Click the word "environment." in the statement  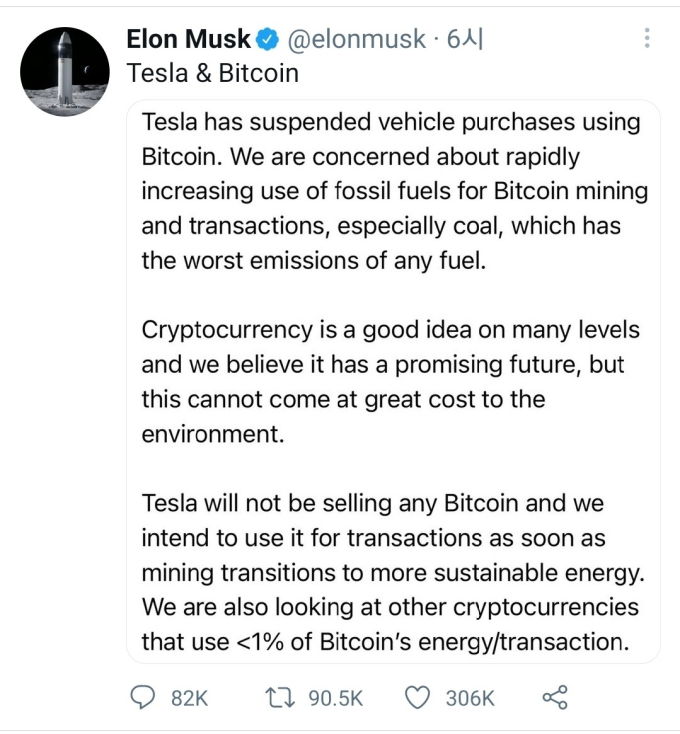click(213, 434)
